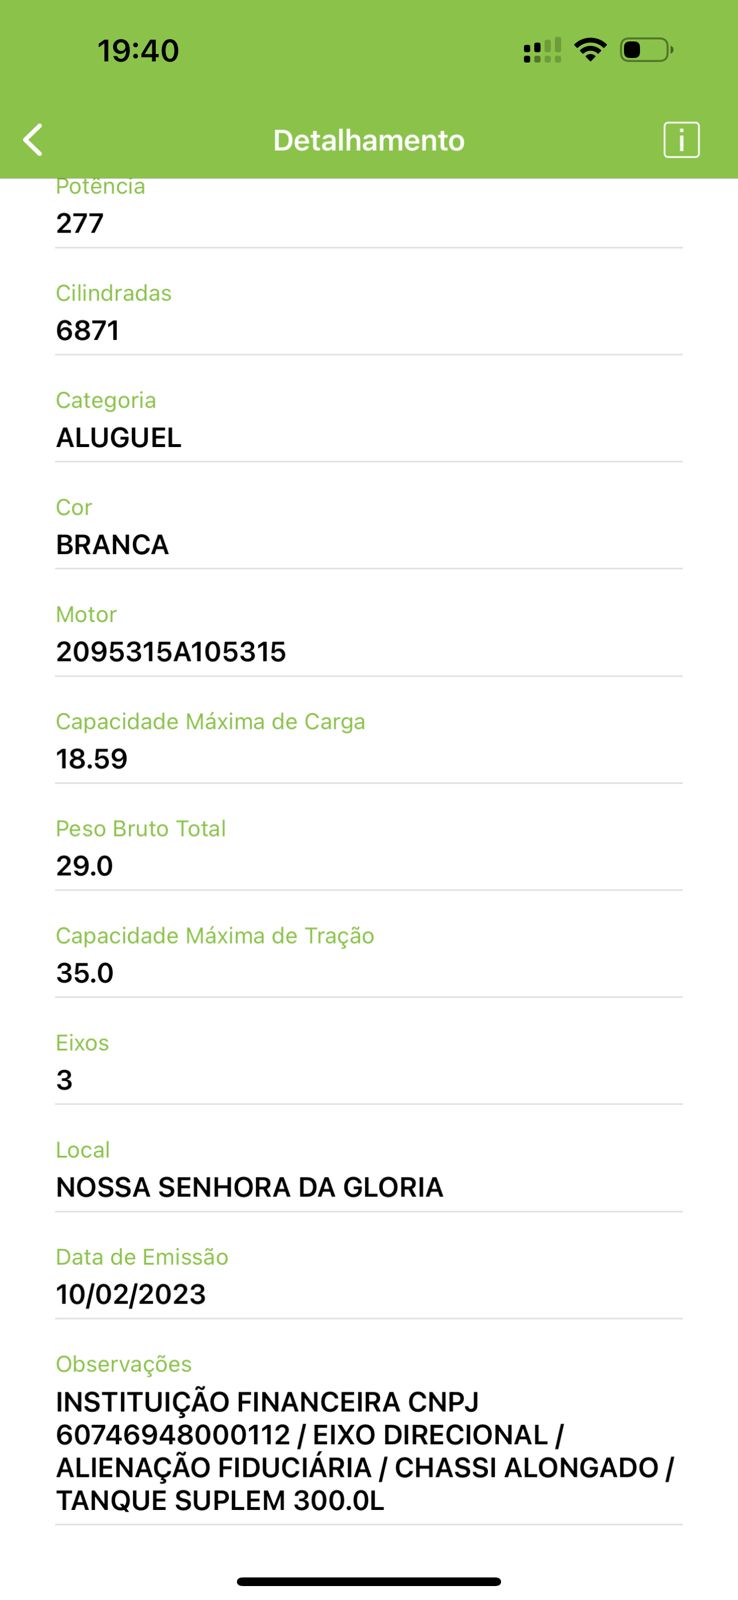Tap Peso Bruto Total value 29.0
The height and width of the screenshot is (1600, 738).
[x=85, y=865]
